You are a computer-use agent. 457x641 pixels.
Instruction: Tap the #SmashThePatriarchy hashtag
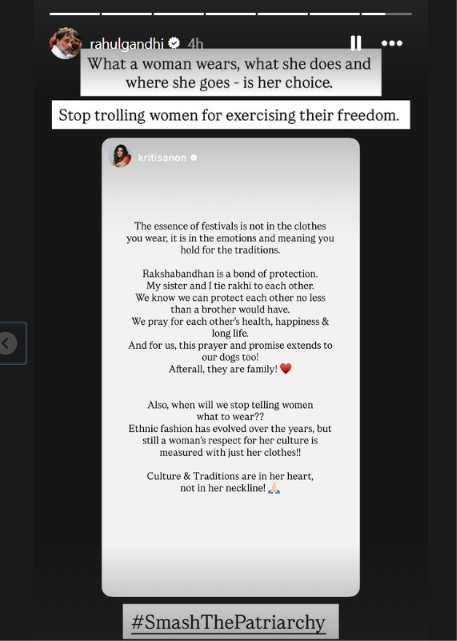click(231, 622)
